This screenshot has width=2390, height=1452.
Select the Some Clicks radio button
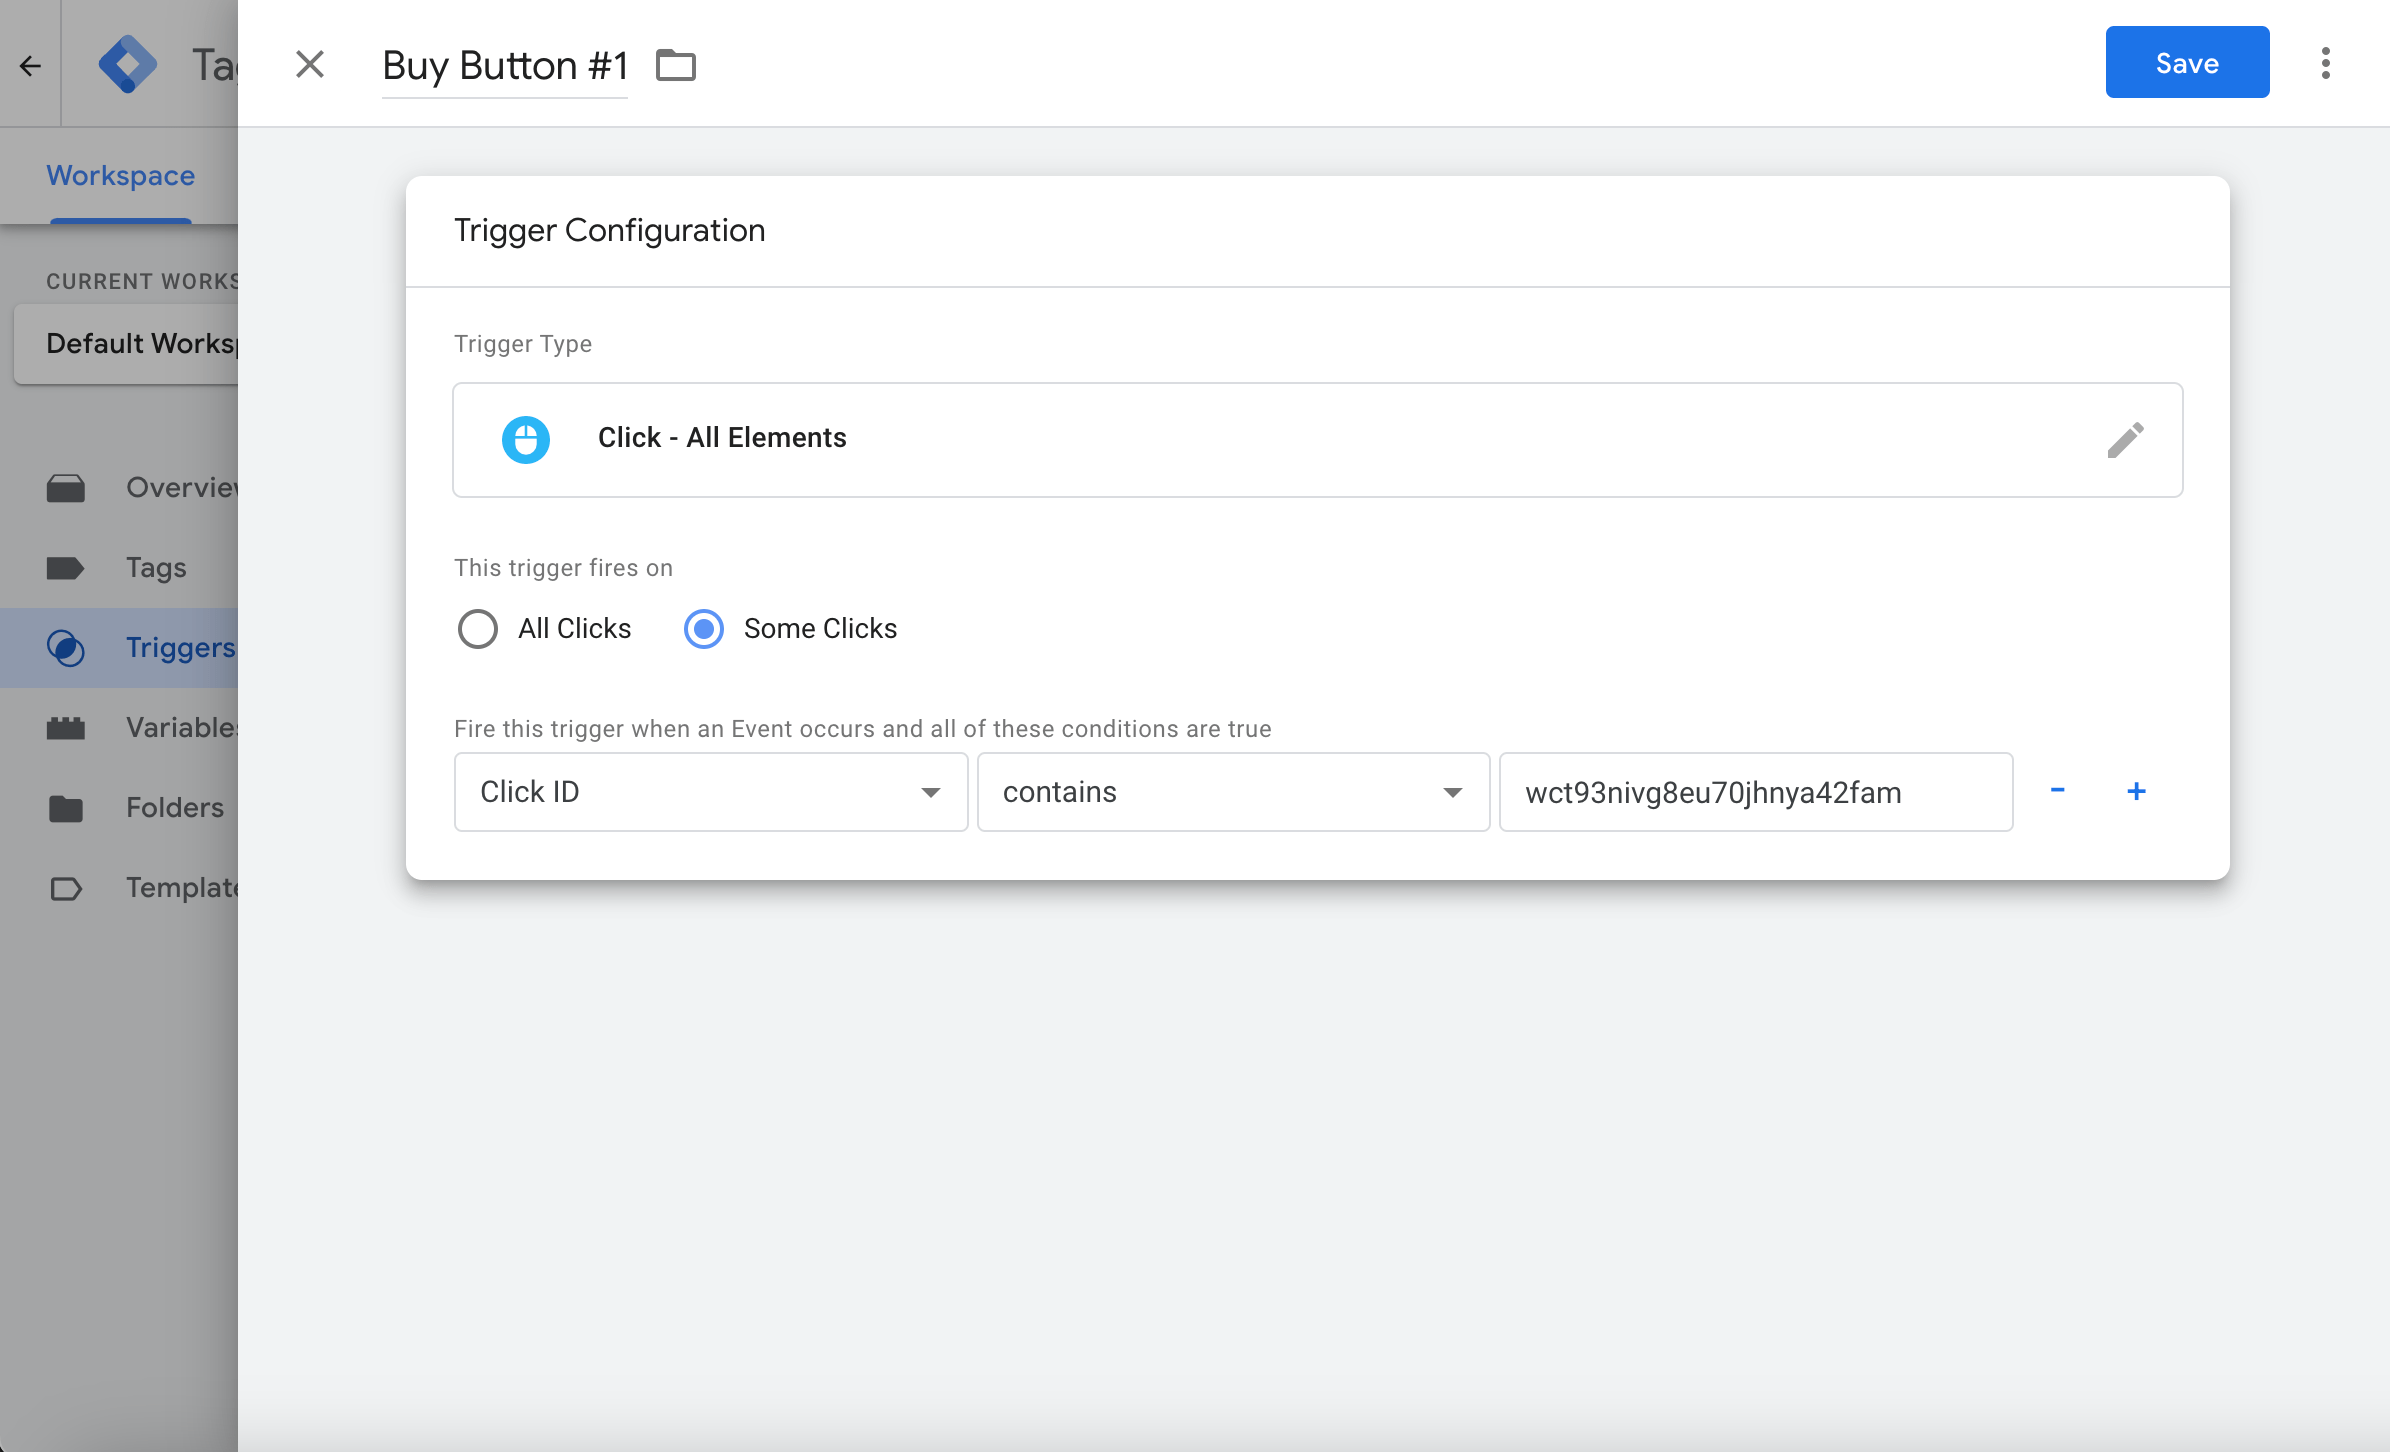pyautogui.click(x=704, y=629)
